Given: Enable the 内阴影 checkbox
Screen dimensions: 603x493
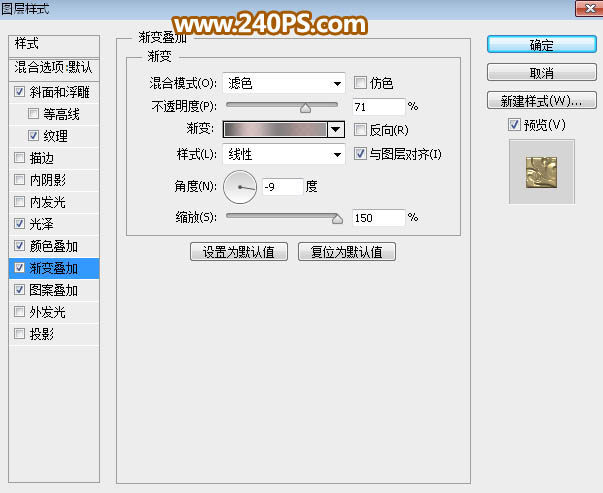Looking at the screenshot, I should click(x=19, y=180).
